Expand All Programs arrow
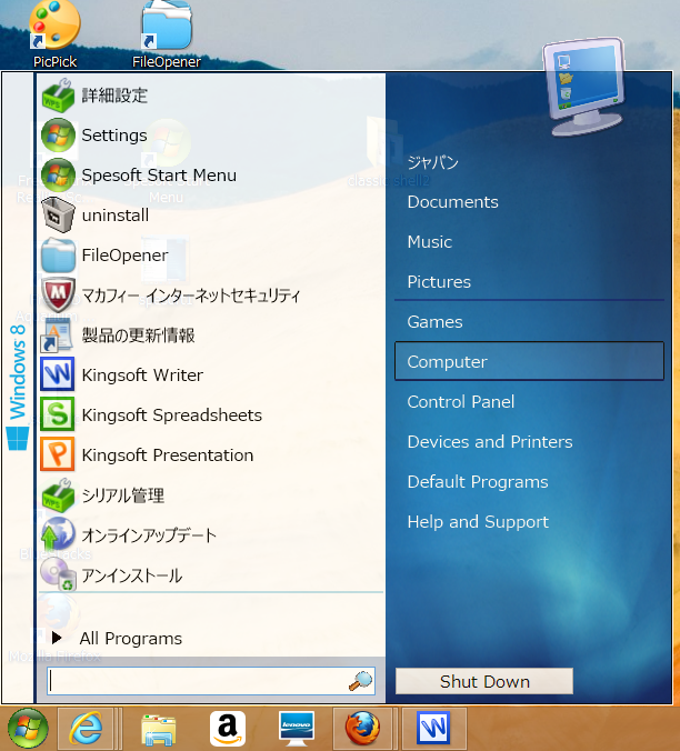The height and width of the screenshot is (751, 680). click(57, 637)
